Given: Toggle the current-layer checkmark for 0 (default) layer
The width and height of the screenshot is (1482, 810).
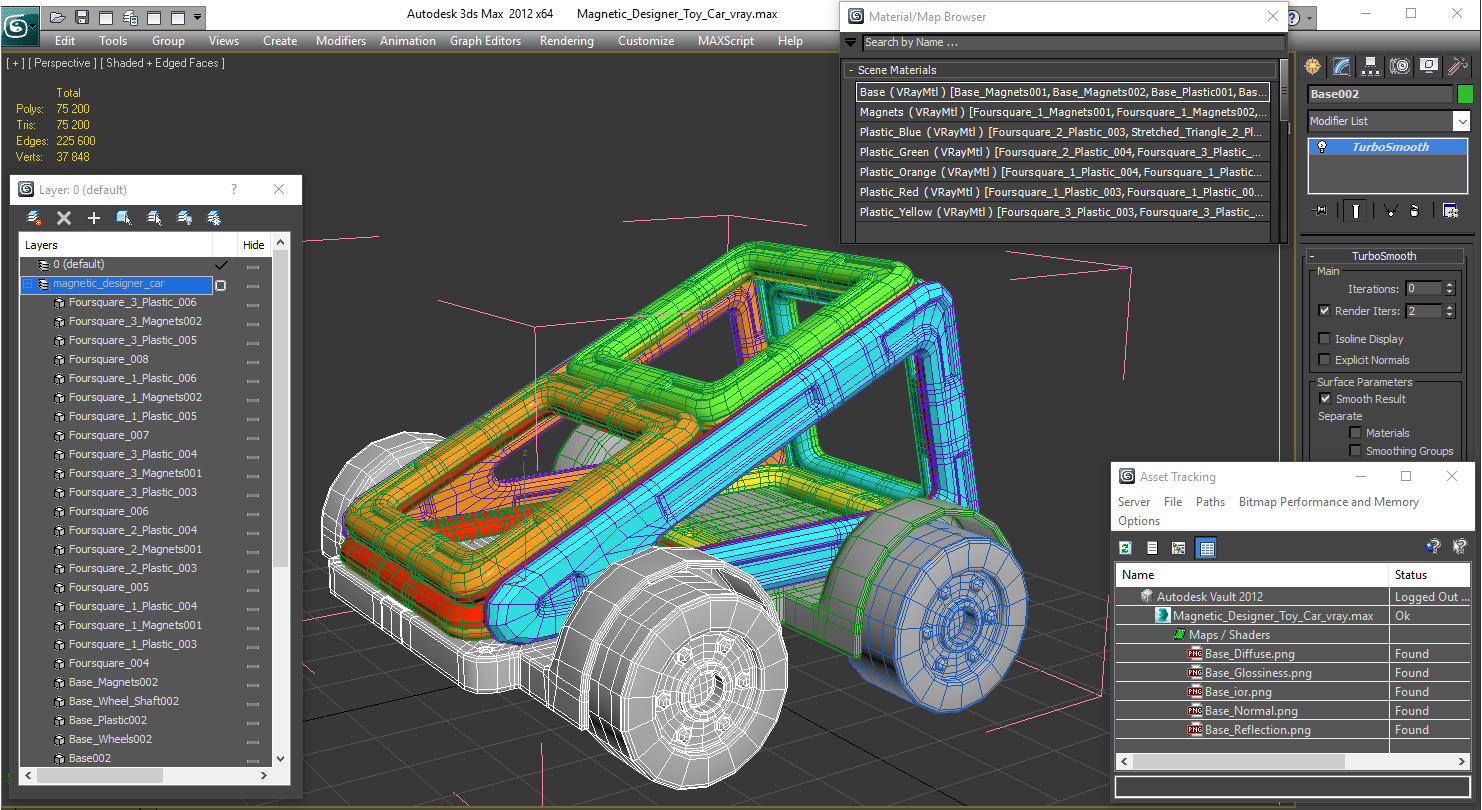Looking at the screenshot, I should click(222, 265).
